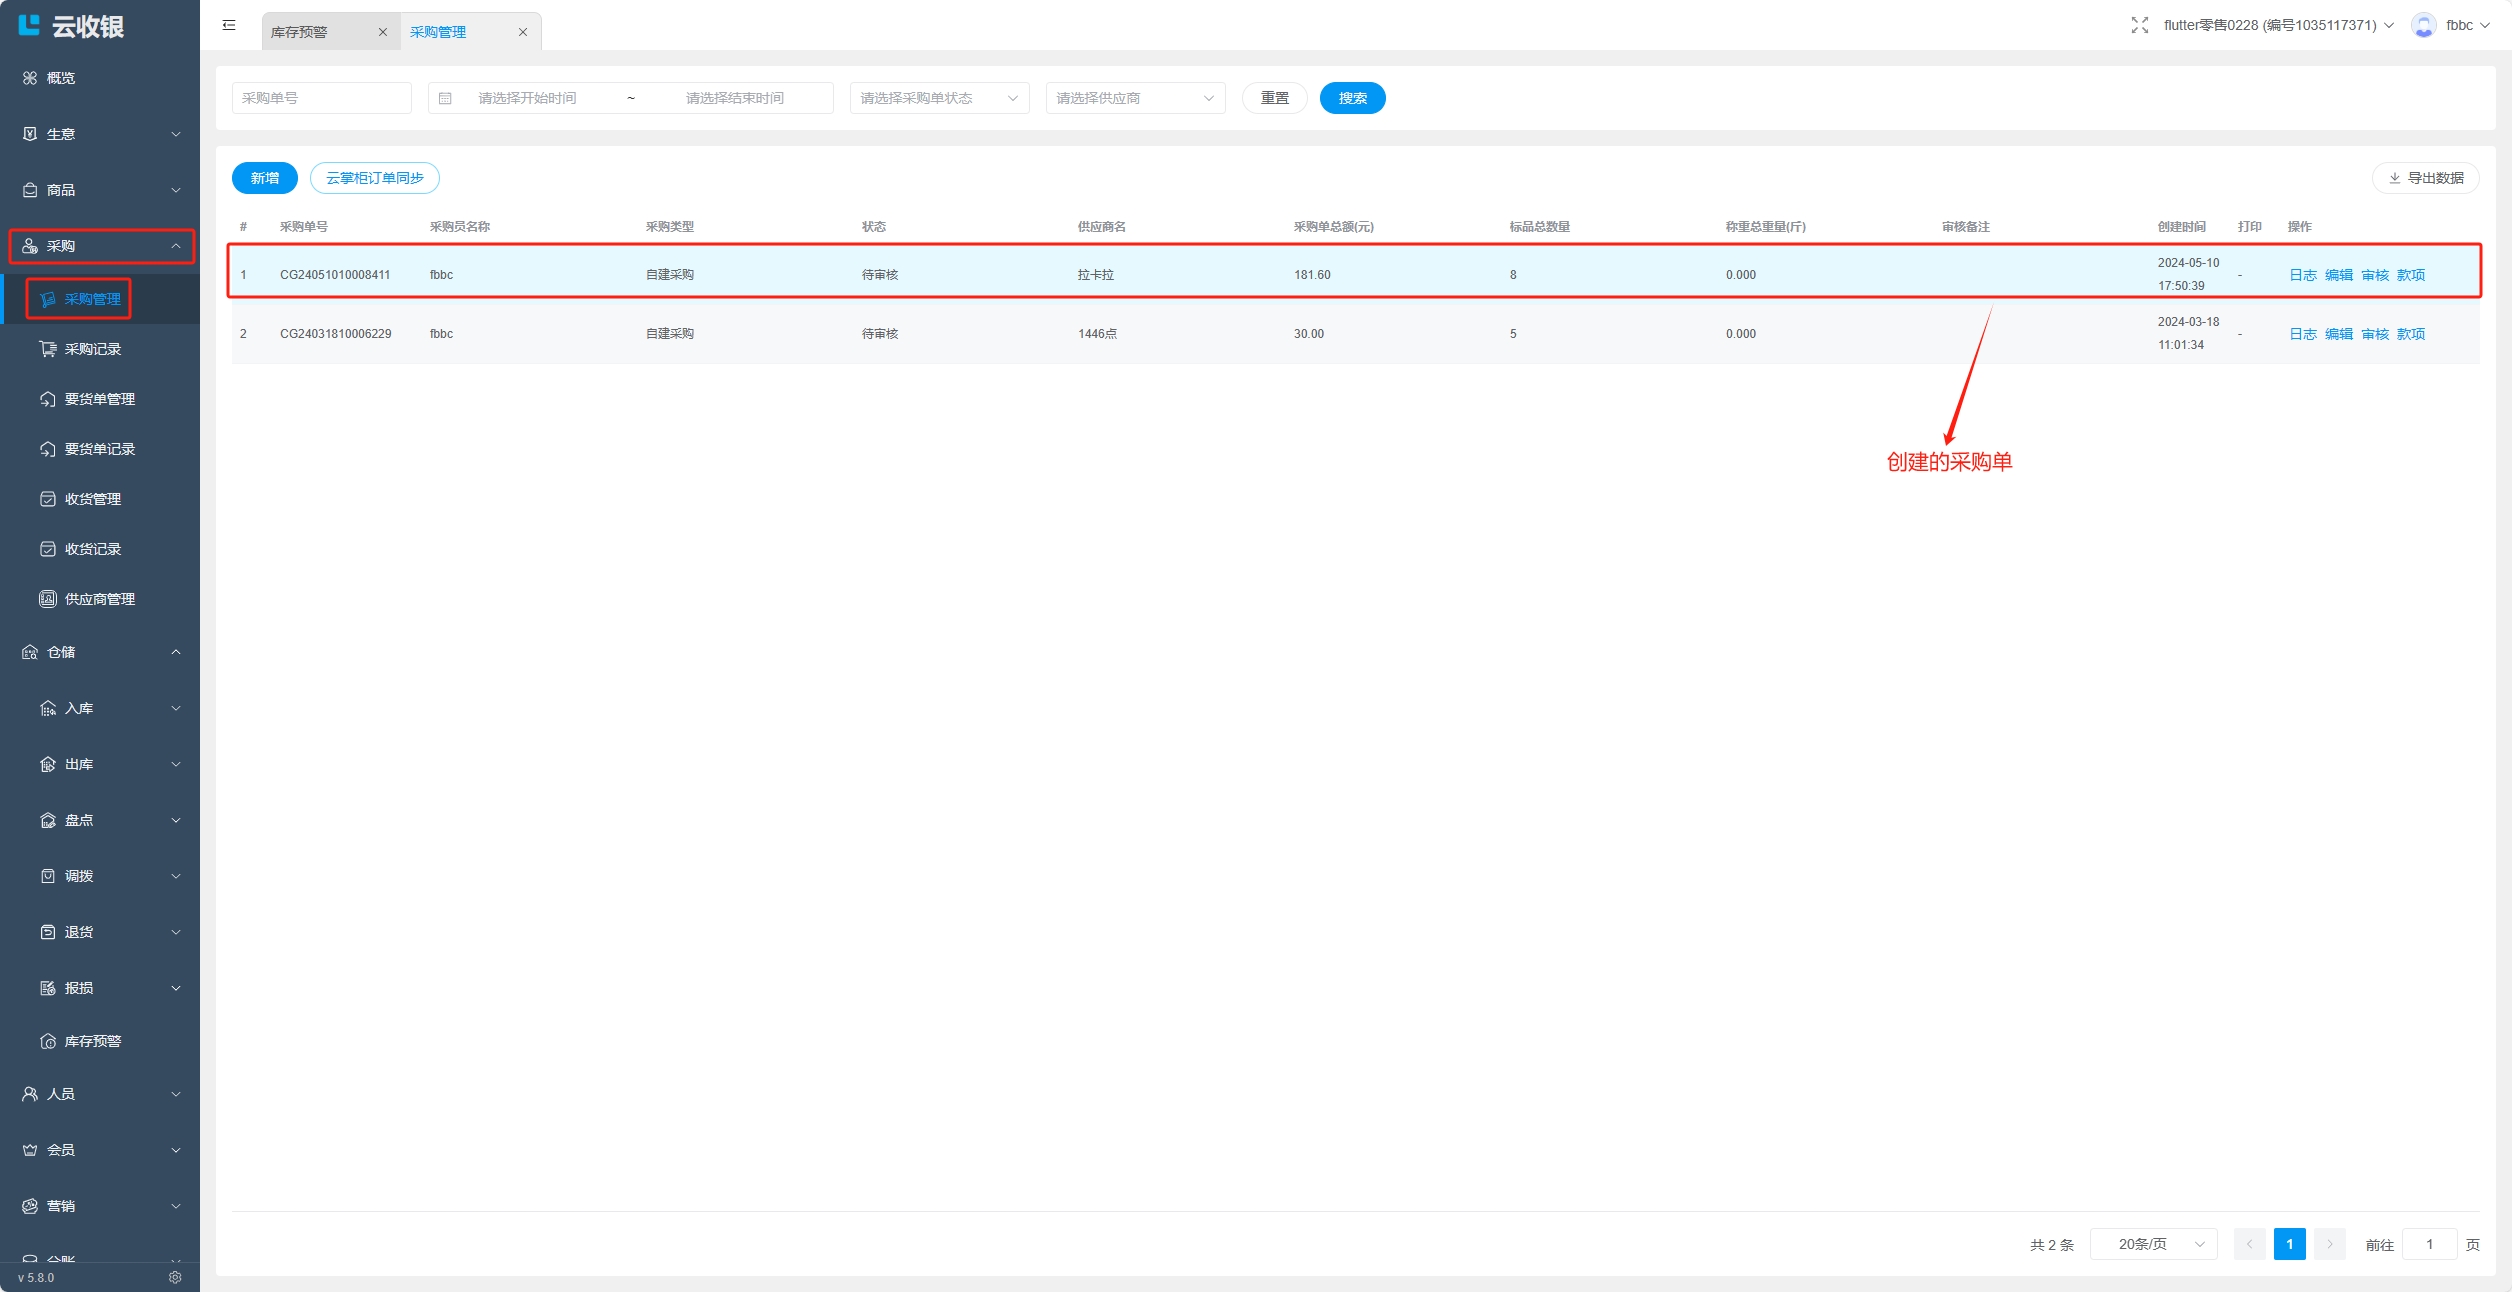Close the 库存预警 tab

[x=382, y=32]
